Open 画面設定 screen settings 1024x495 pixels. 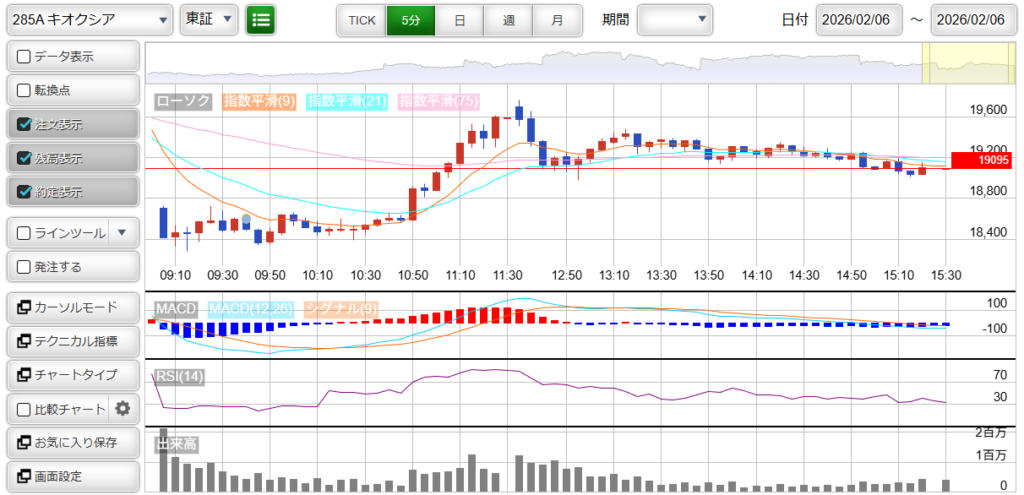pos(72,476)
